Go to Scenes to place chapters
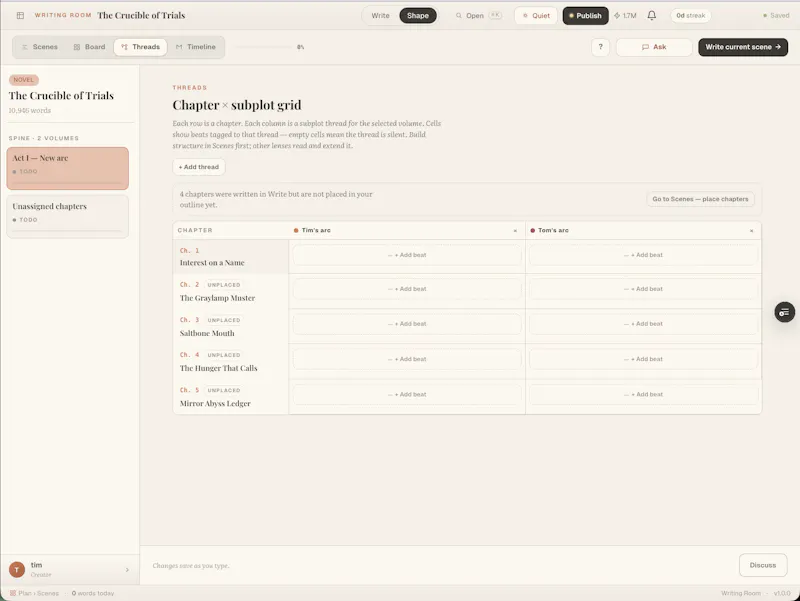Image resolution: width=800 pixels, height=601 pixels. coord(700,199)
